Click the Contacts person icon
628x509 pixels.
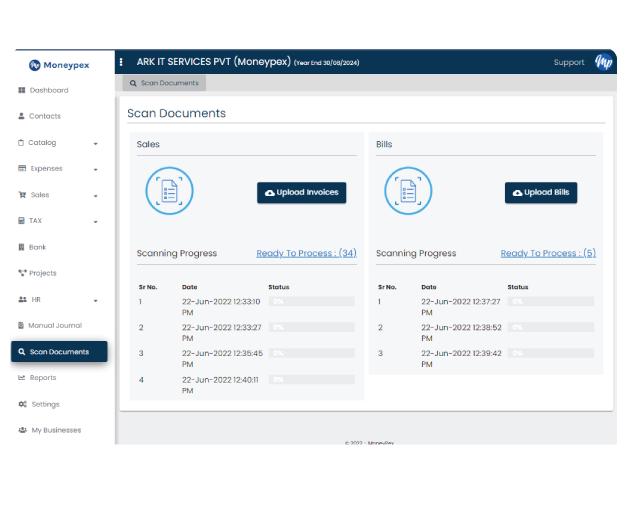tap(22, 116)
